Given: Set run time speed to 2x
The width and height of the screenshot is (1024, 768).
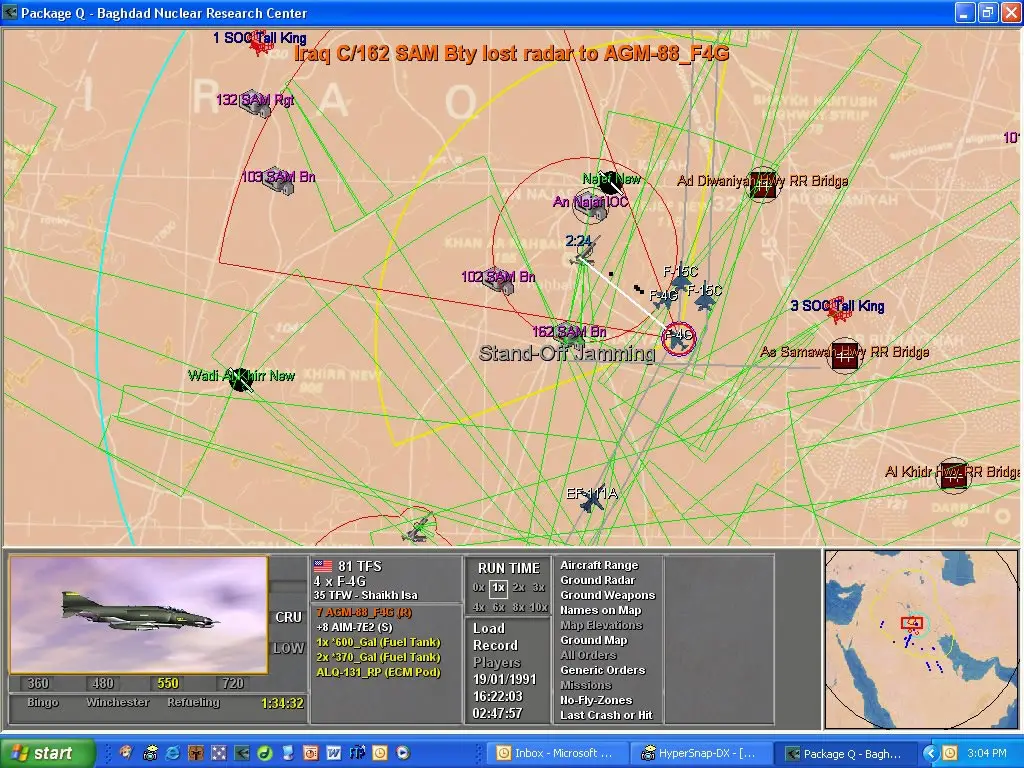Looking at the screenshot, I should click(x=518, y=588).
